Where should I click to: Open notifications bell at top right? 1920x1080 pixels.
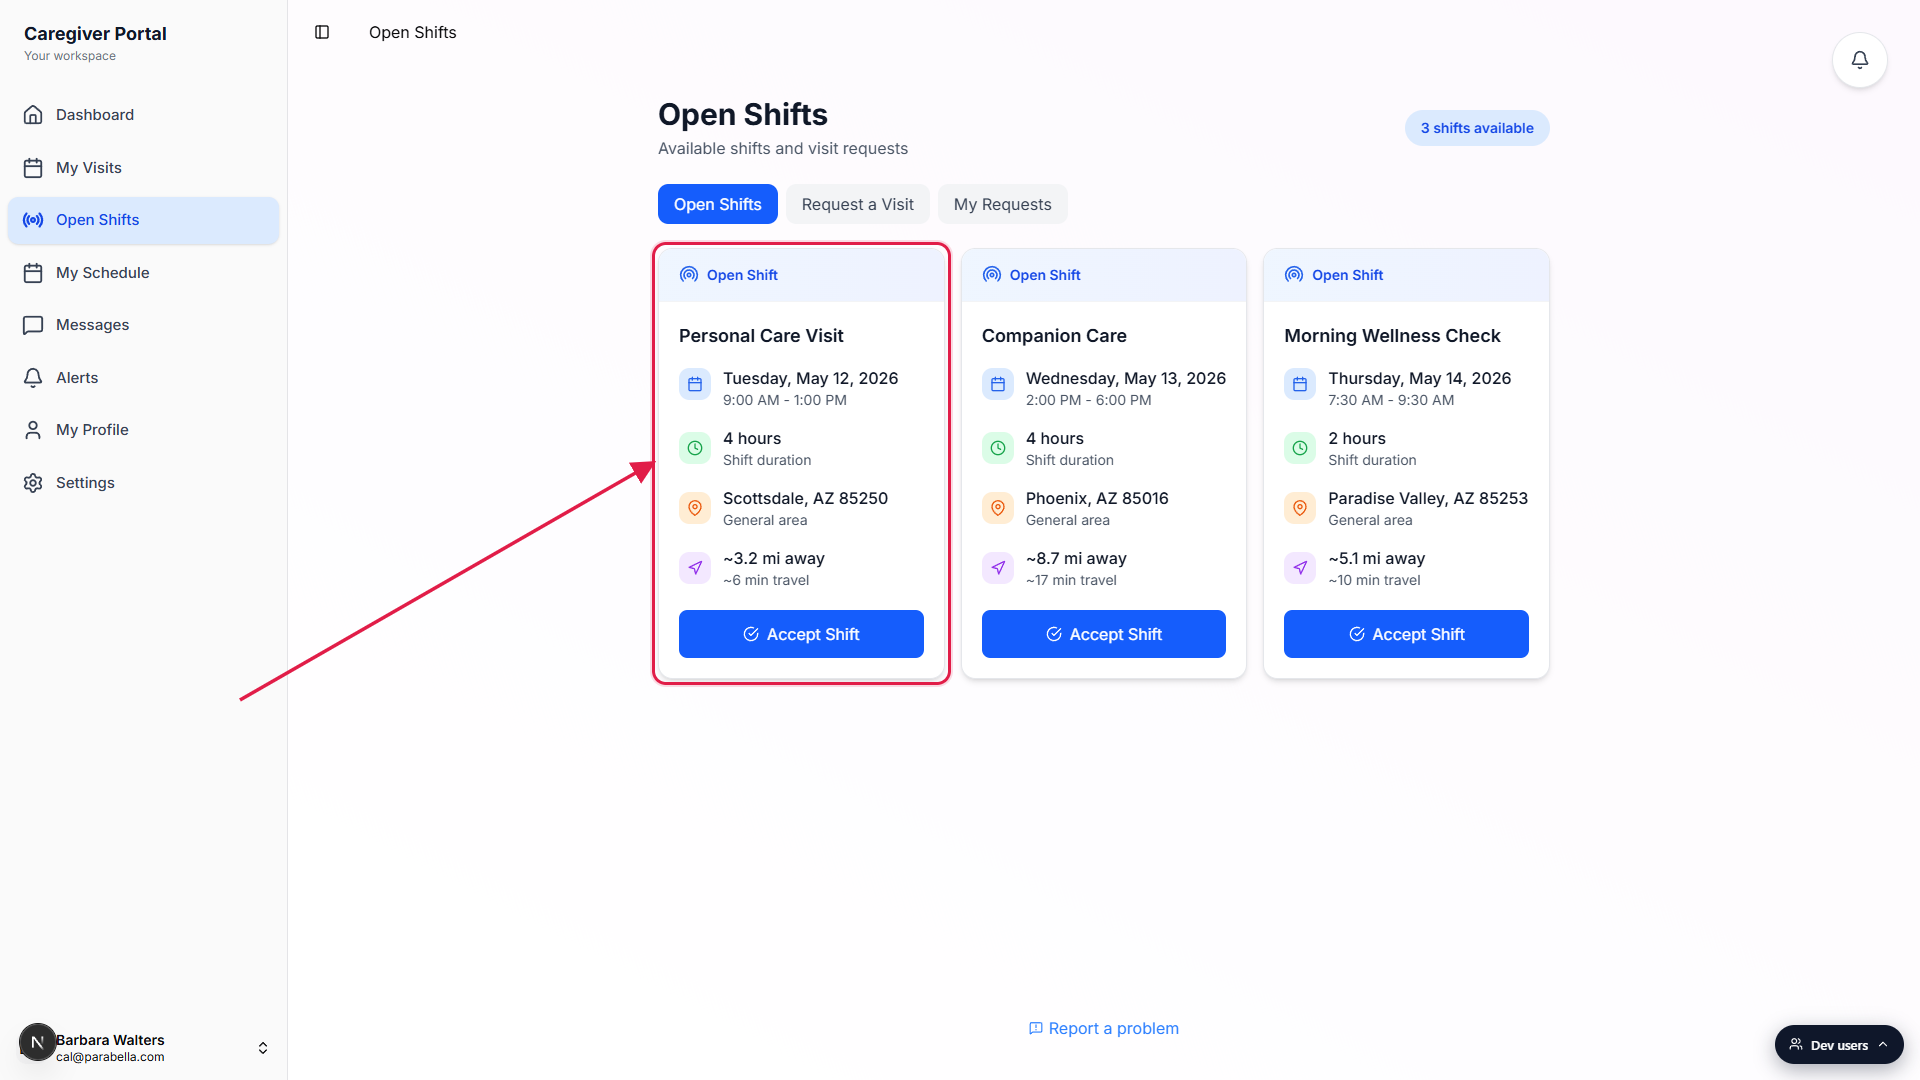click(x=1859, y=60)
